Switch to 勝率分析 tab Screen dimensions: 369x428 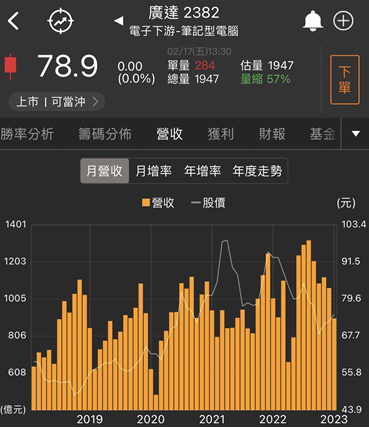click(x=27, y=134)
